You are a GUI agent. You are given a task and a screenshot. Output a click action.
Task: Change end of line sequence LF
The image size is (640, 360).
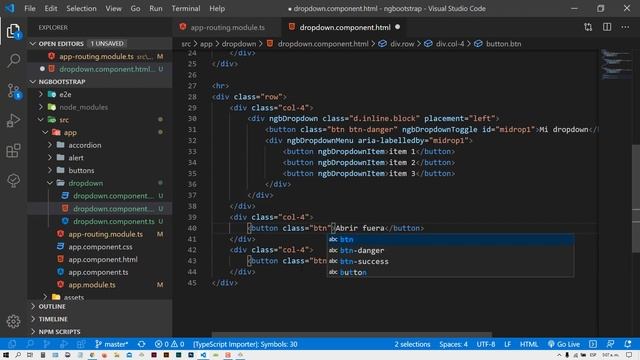click(507, 344)
